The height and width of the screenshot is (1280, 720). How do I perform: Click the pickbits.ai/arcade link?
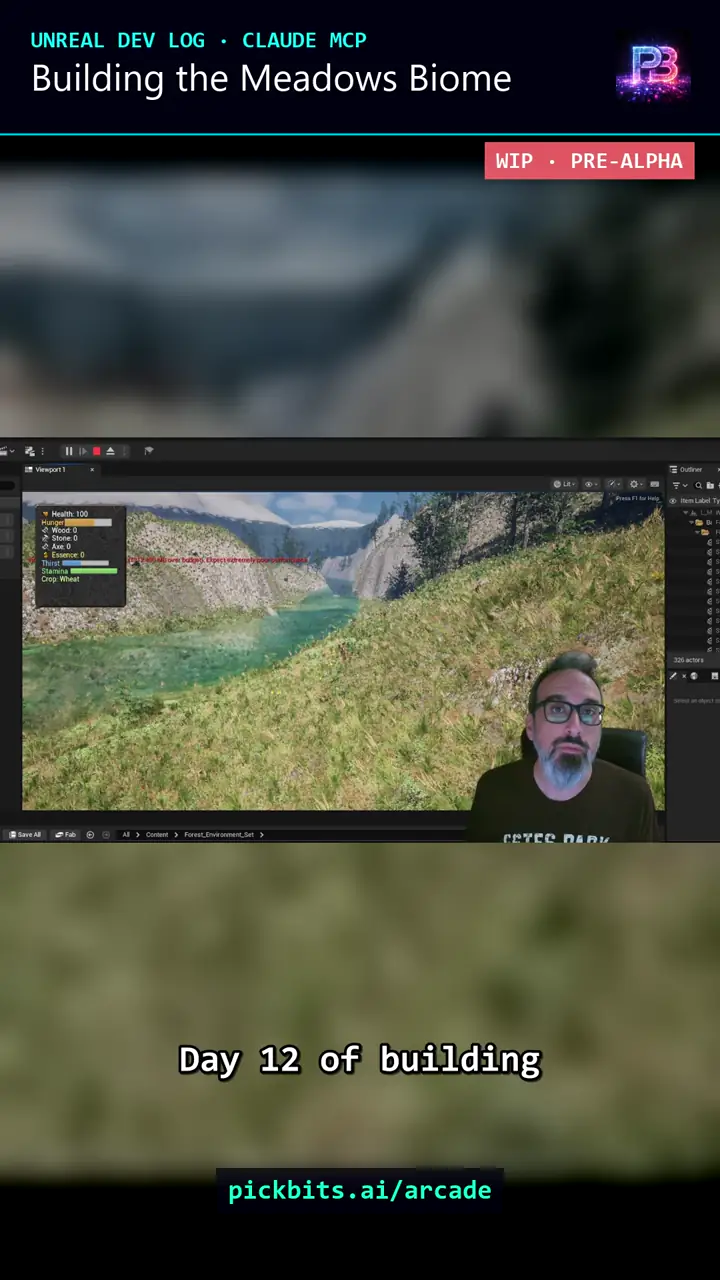click(360, 1190)
